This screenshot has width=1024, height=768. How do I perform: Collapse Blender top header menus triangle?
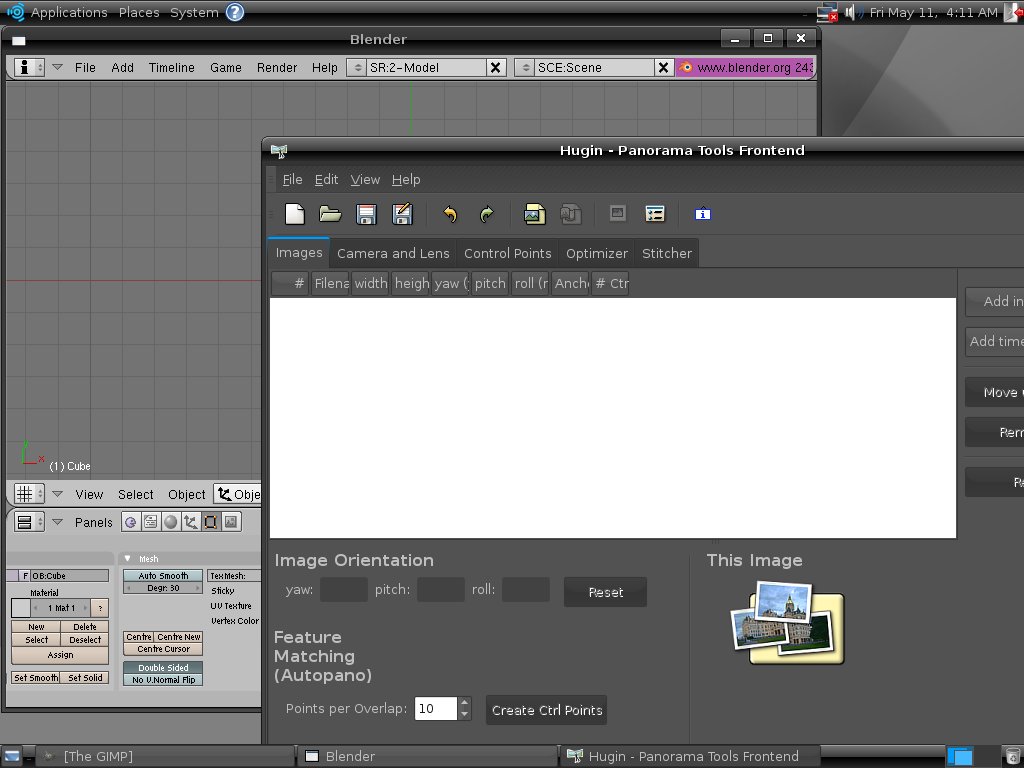(57, 67)
